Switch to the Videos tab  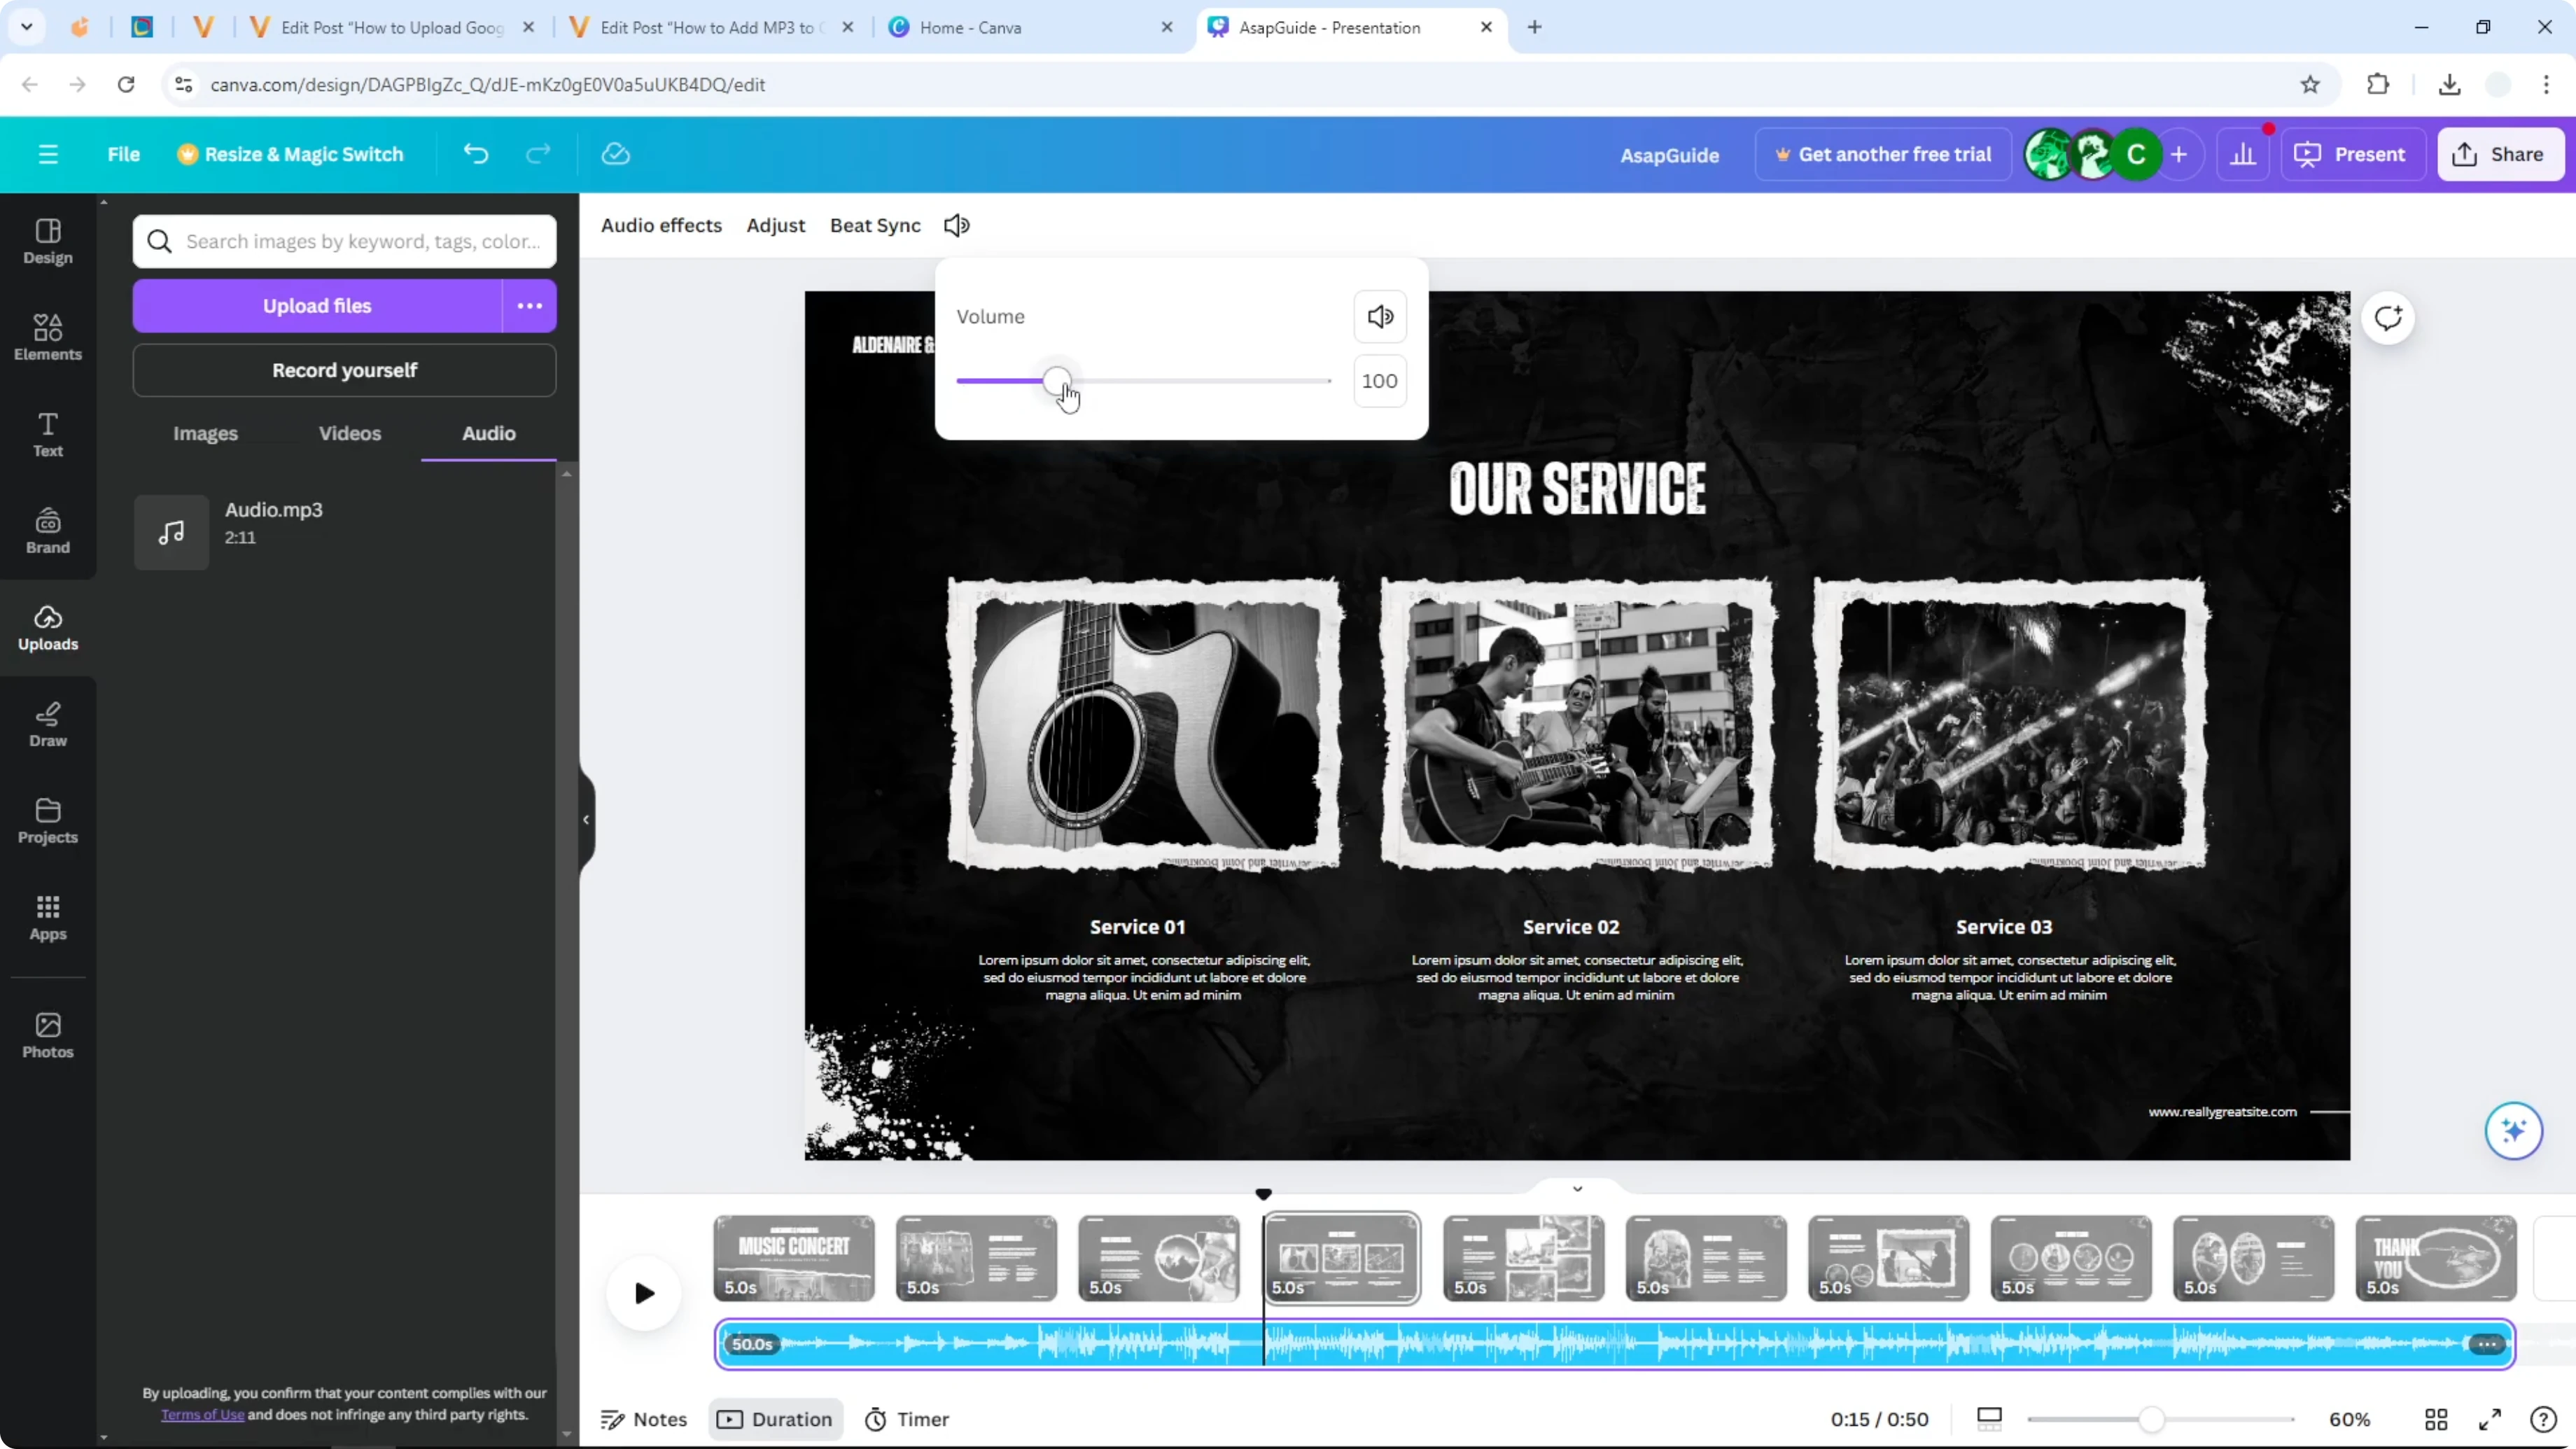point(350,433)
